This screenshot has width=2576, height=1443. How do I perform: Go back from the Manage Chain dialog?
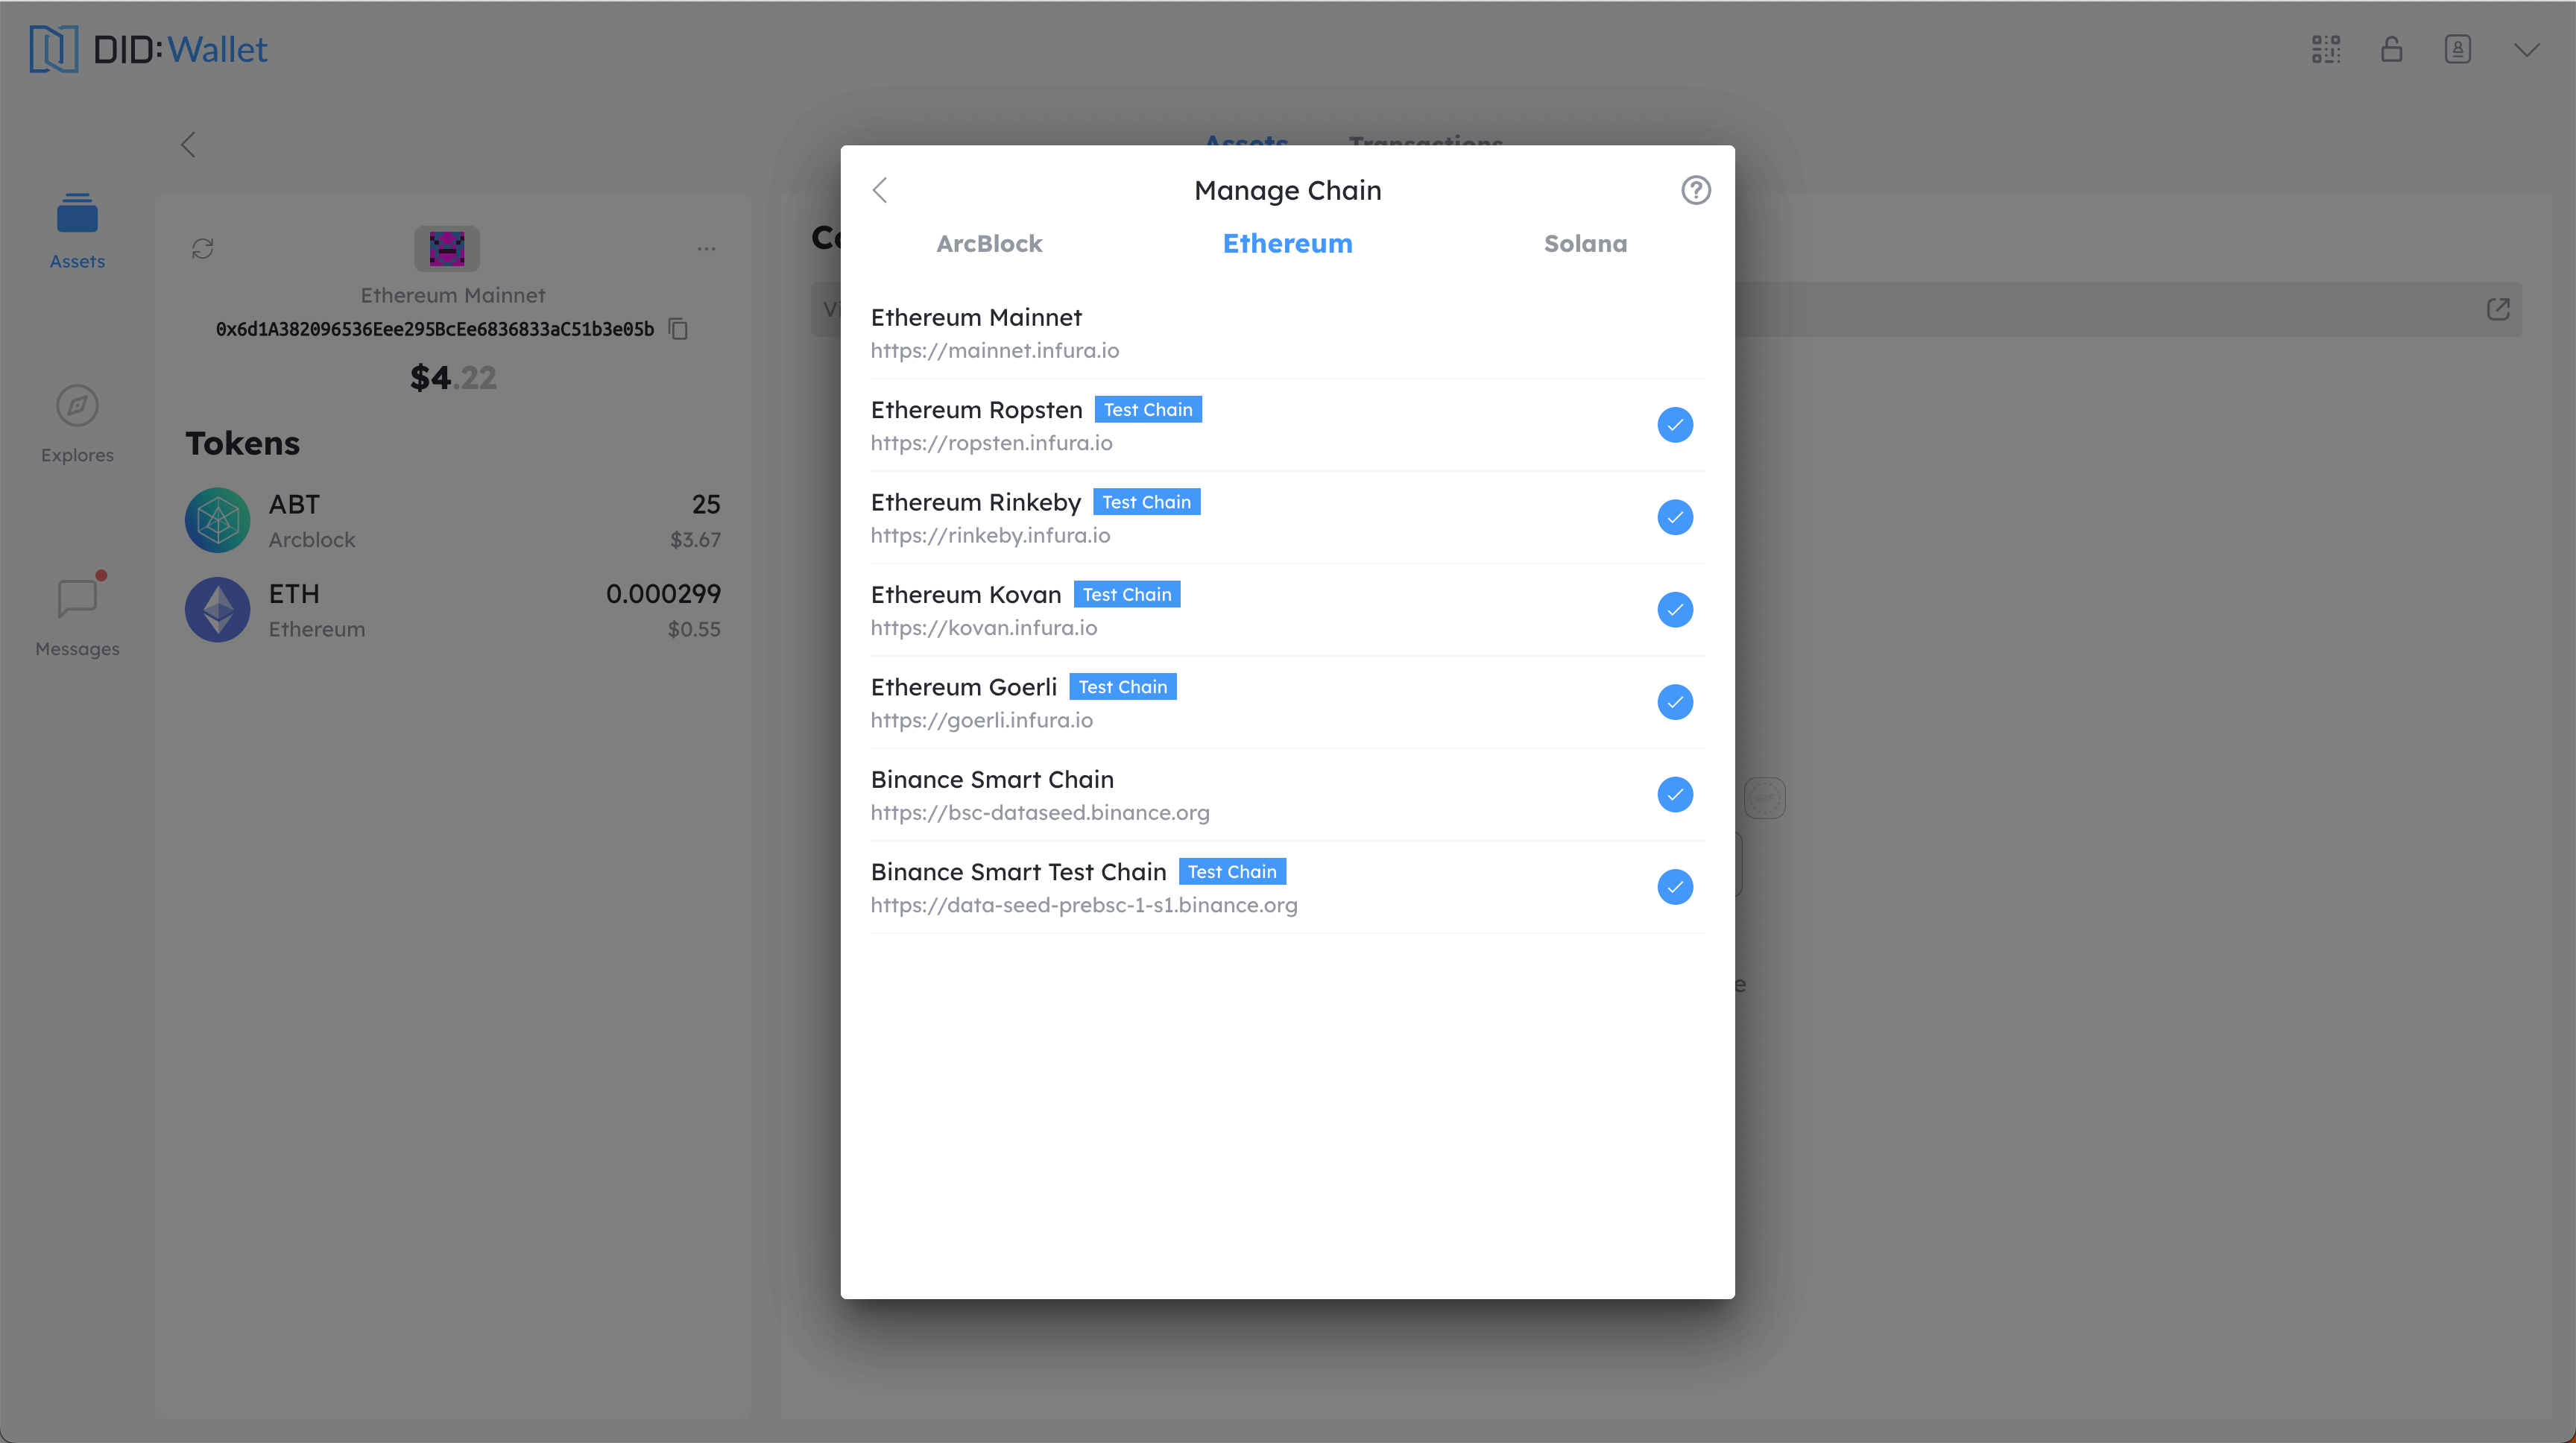pyautogui.click(x=880, y=190)
